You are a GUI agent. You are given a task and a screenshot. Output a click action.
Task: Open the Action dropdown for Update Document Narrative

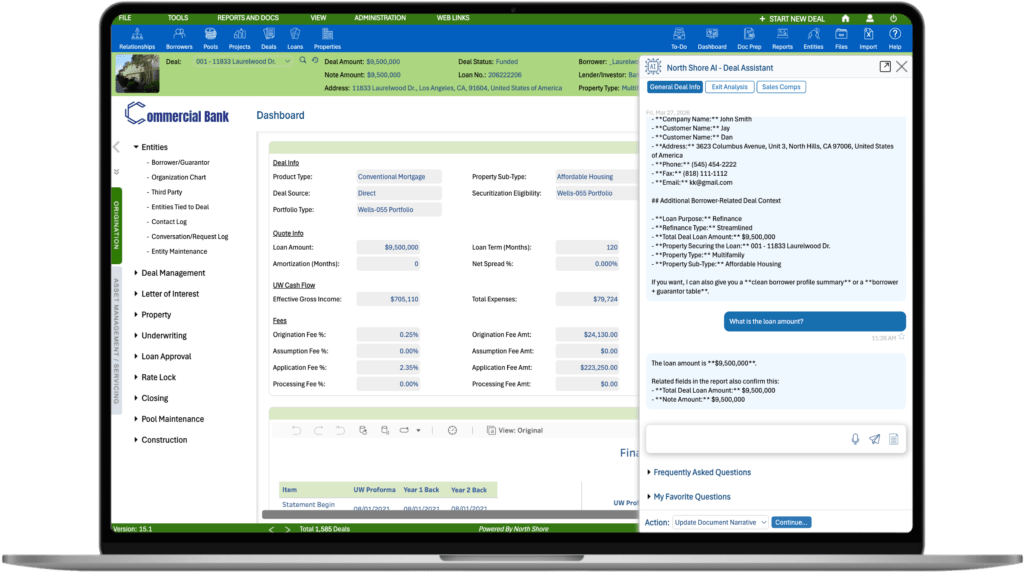(720, 522)
